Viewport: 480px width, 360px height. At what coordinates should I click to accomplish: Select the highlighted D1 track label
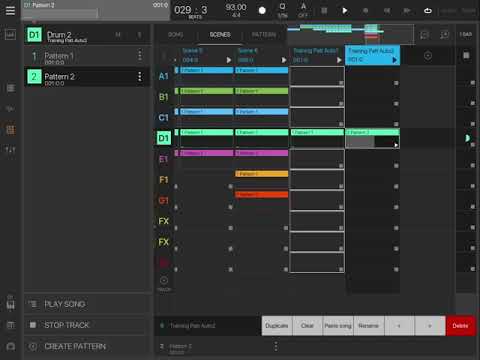pyautogui.click(x=163, y=138)
